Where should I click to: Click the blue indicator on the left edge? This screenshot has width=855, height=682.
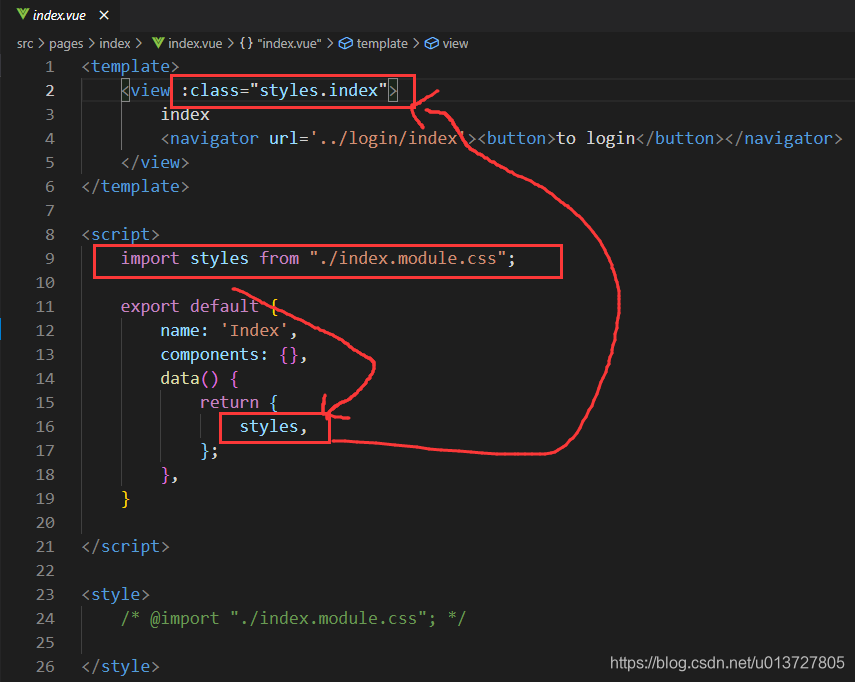[x=2, y=327]
